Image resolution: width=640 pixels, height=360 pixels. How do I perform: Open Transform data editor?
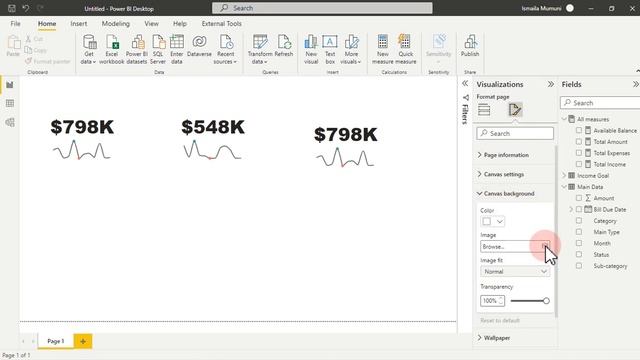coord(260,49)
